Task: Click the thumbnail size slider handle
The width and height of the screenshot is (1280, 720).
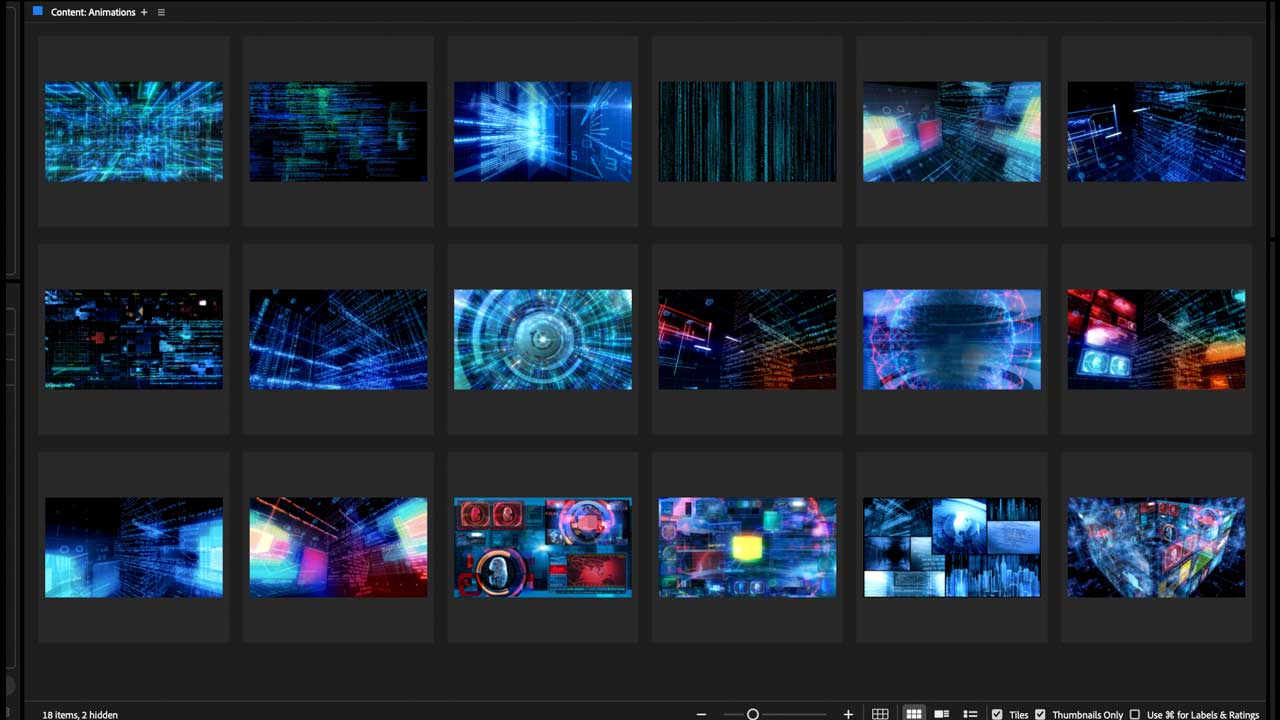Action: tap(753, 714)
